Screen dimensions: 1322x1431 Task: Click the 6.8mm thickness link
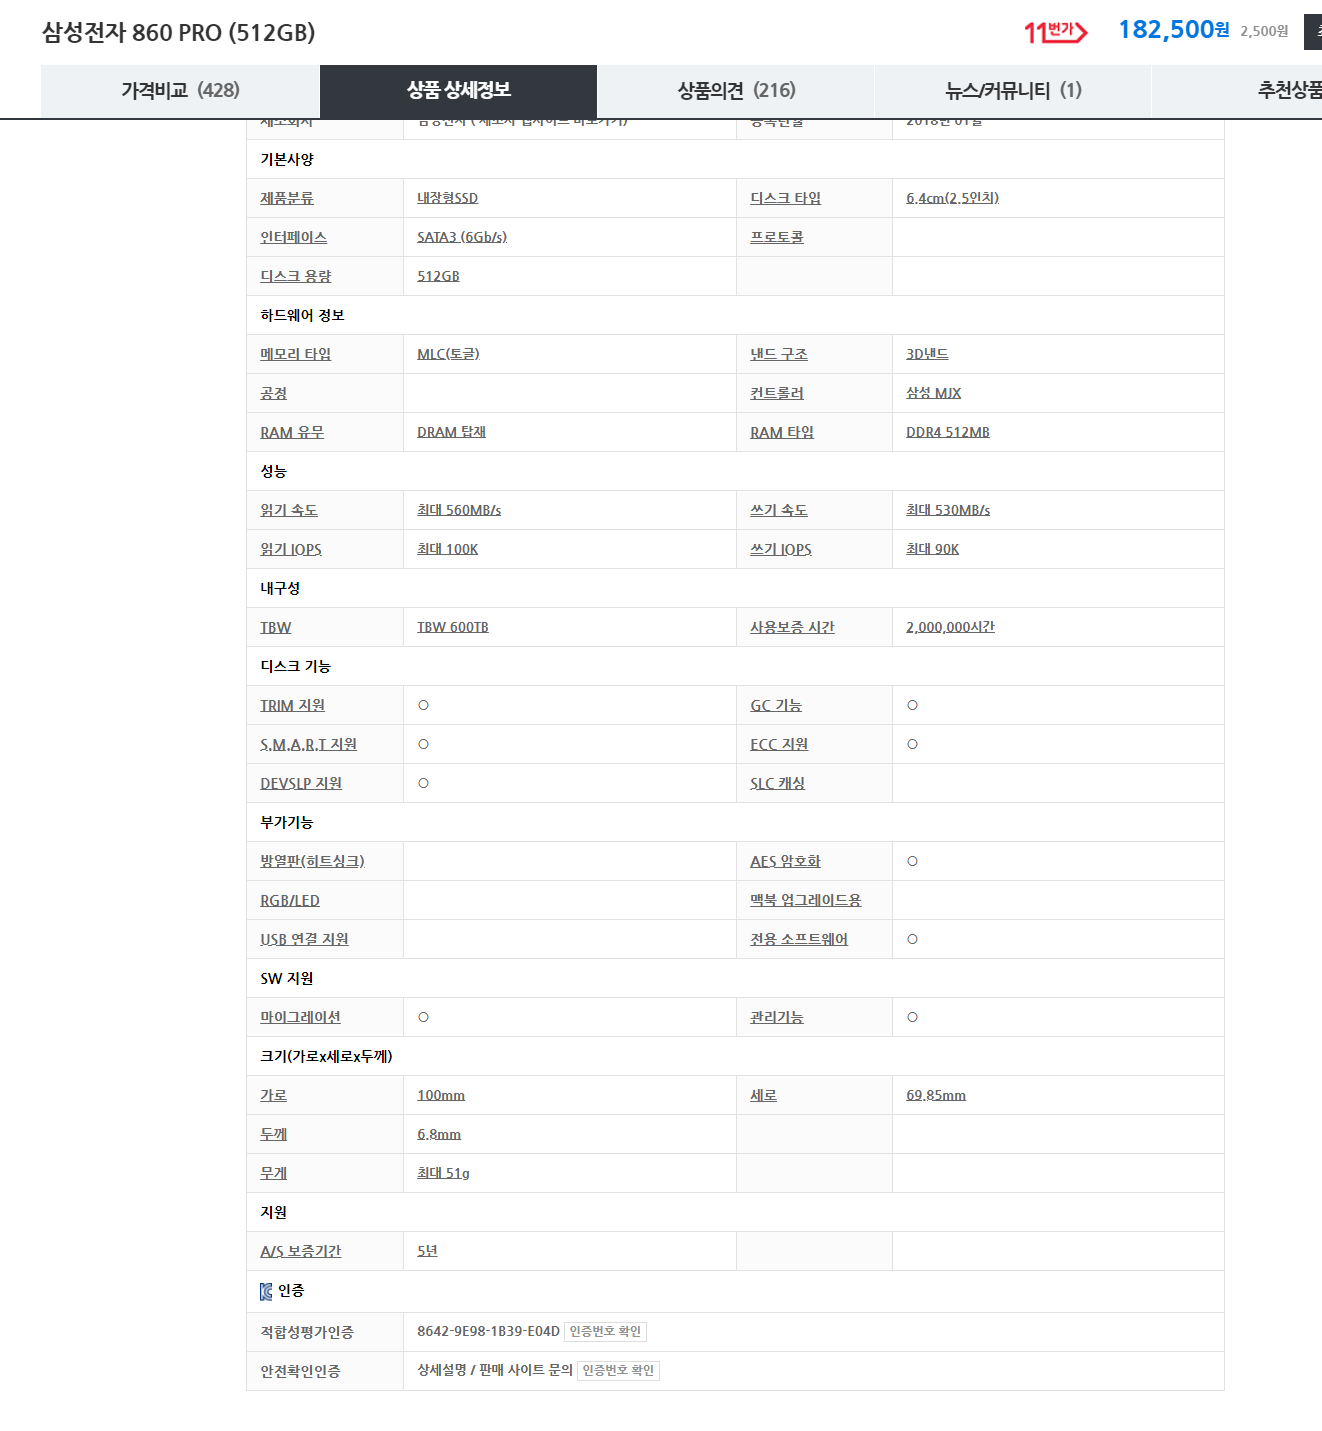click(439, 1134)
